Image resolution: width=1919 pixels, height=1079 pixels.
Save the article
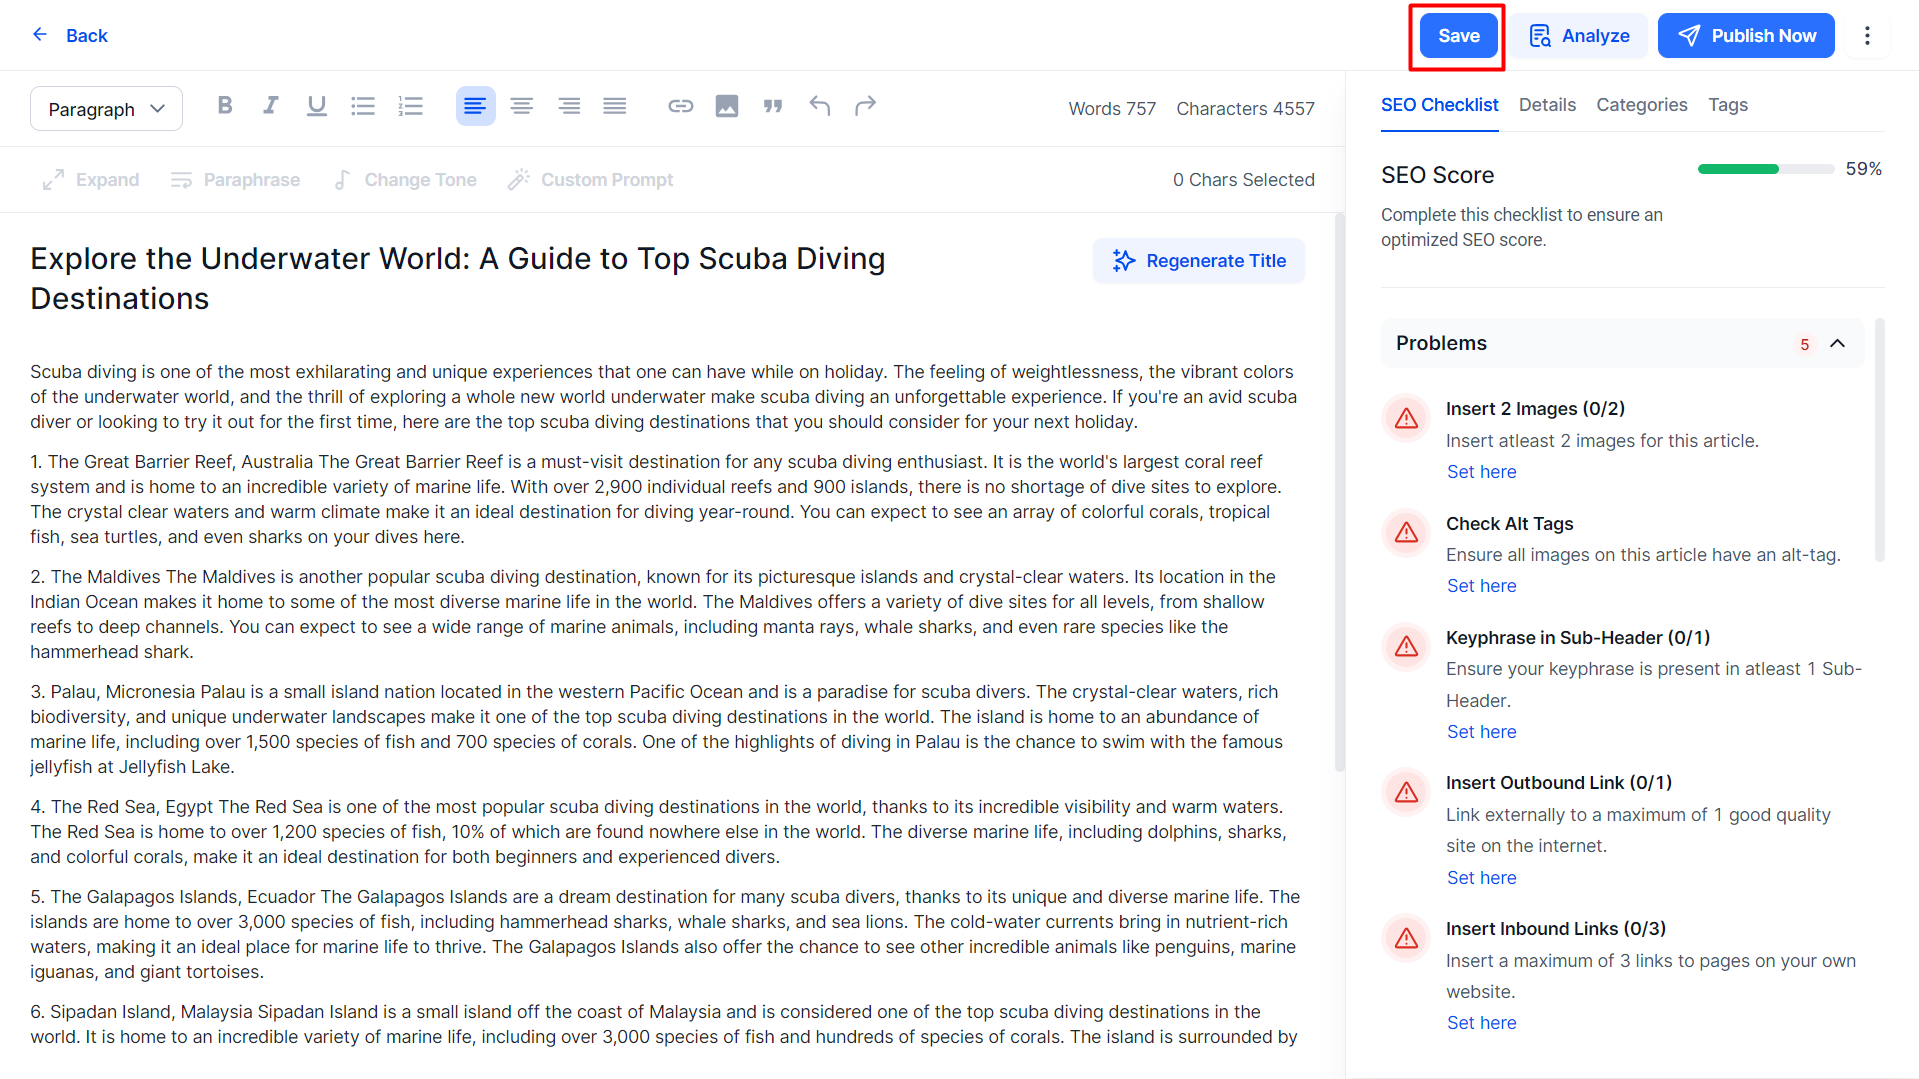pyautogui.click(x=1458, y=36)
